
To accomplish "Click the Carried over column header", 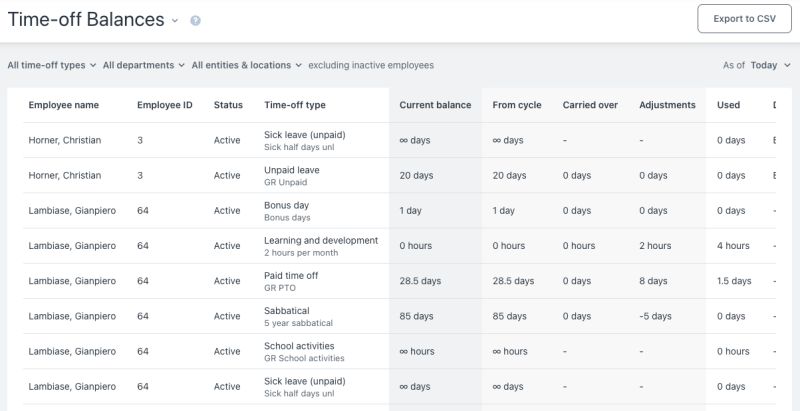I will click(590, 105).
